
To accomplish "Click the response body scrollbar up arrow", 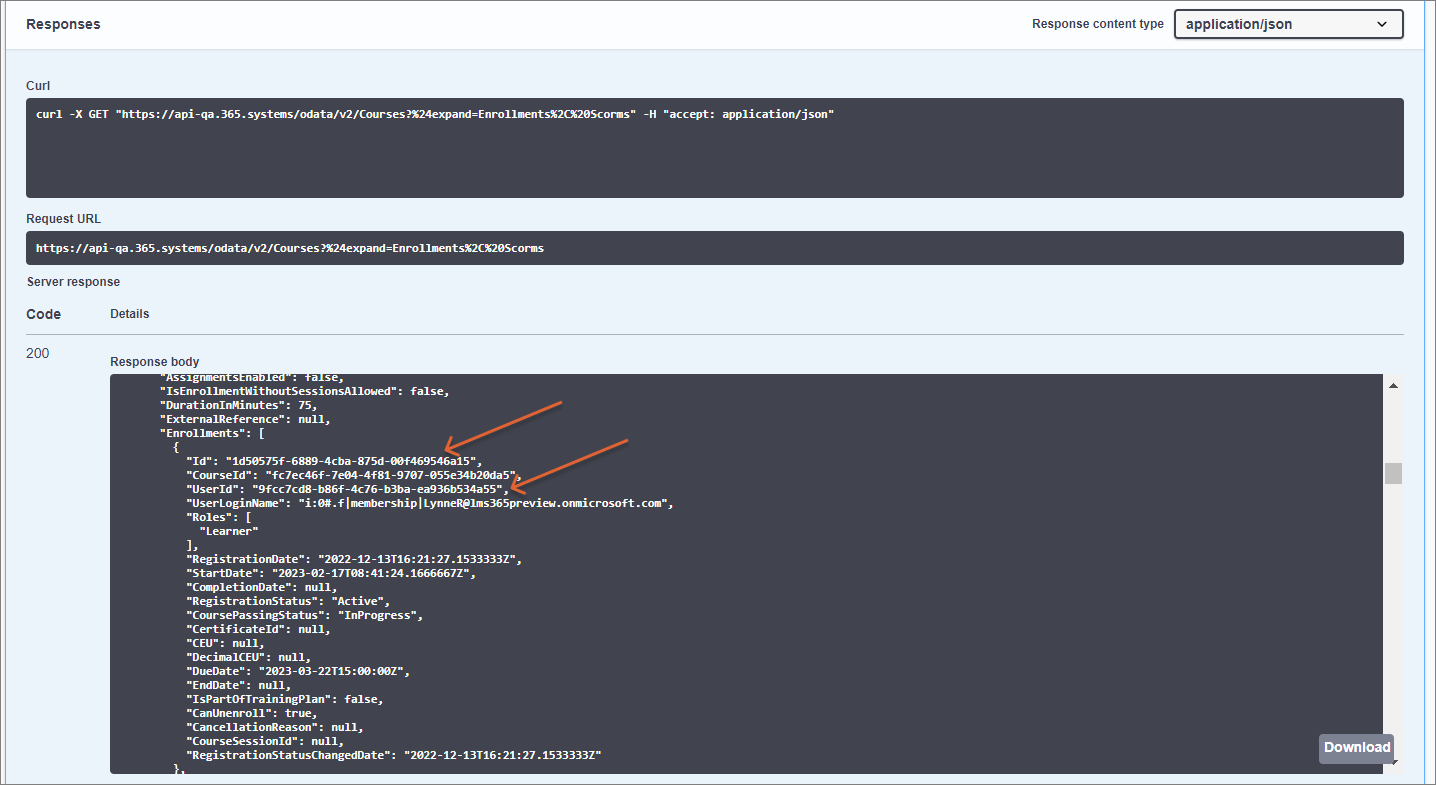I will tap(1394, 385).
